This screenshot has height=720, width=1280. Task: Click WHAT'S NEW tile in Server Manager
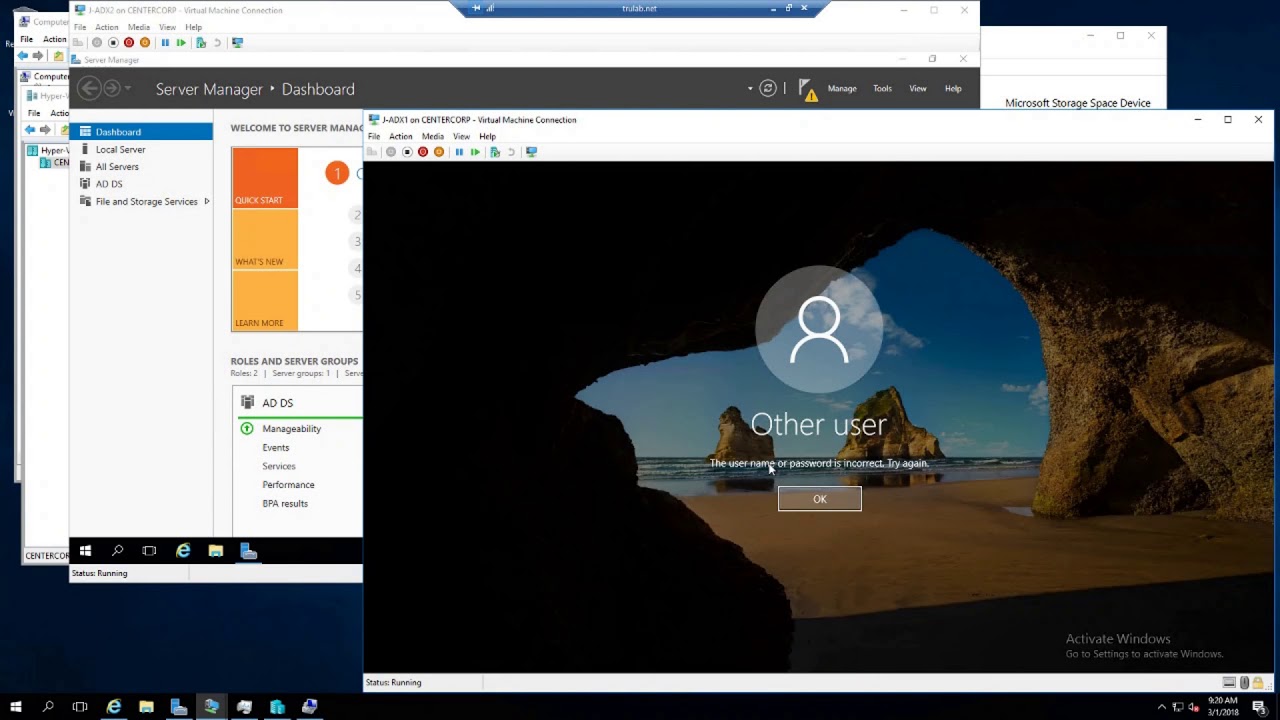pos(265,239)
